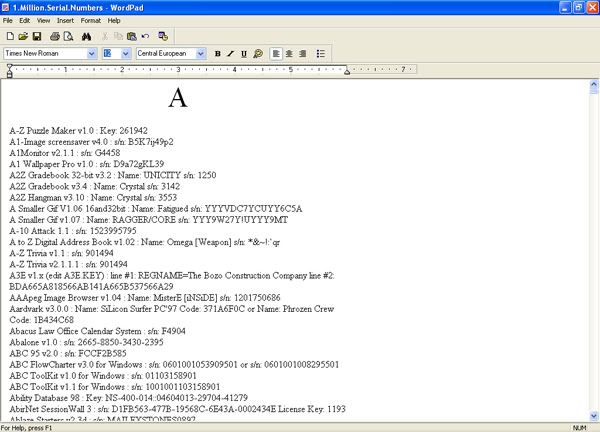Create a new document with the New icon
This screenshot has width=600, height=432.
pyautogui.click(x=10, y=36)
